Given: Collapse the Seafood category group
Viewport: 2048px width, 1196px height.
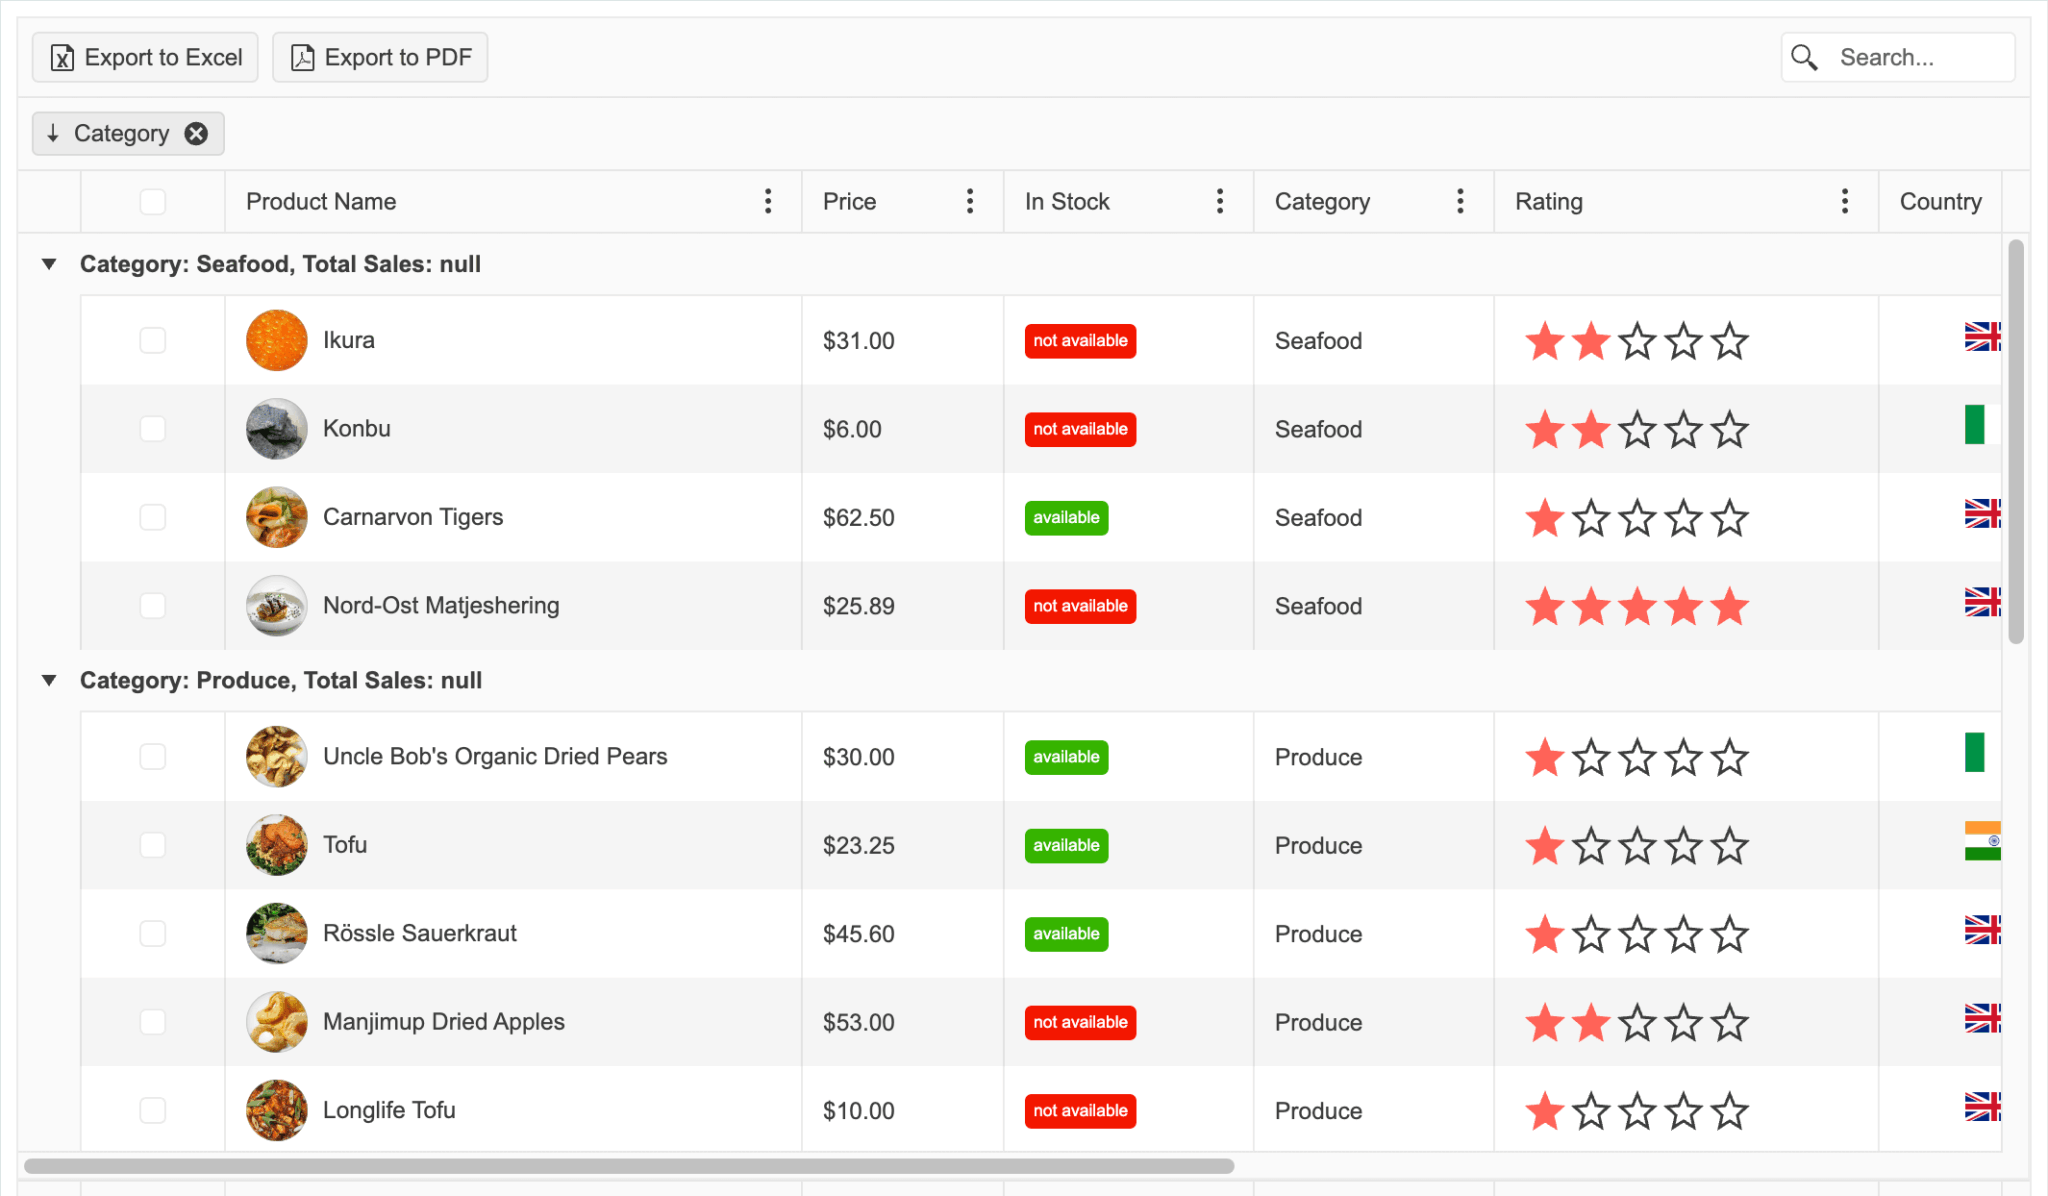Looking at the screenshot, I should (x=48, y=264).
